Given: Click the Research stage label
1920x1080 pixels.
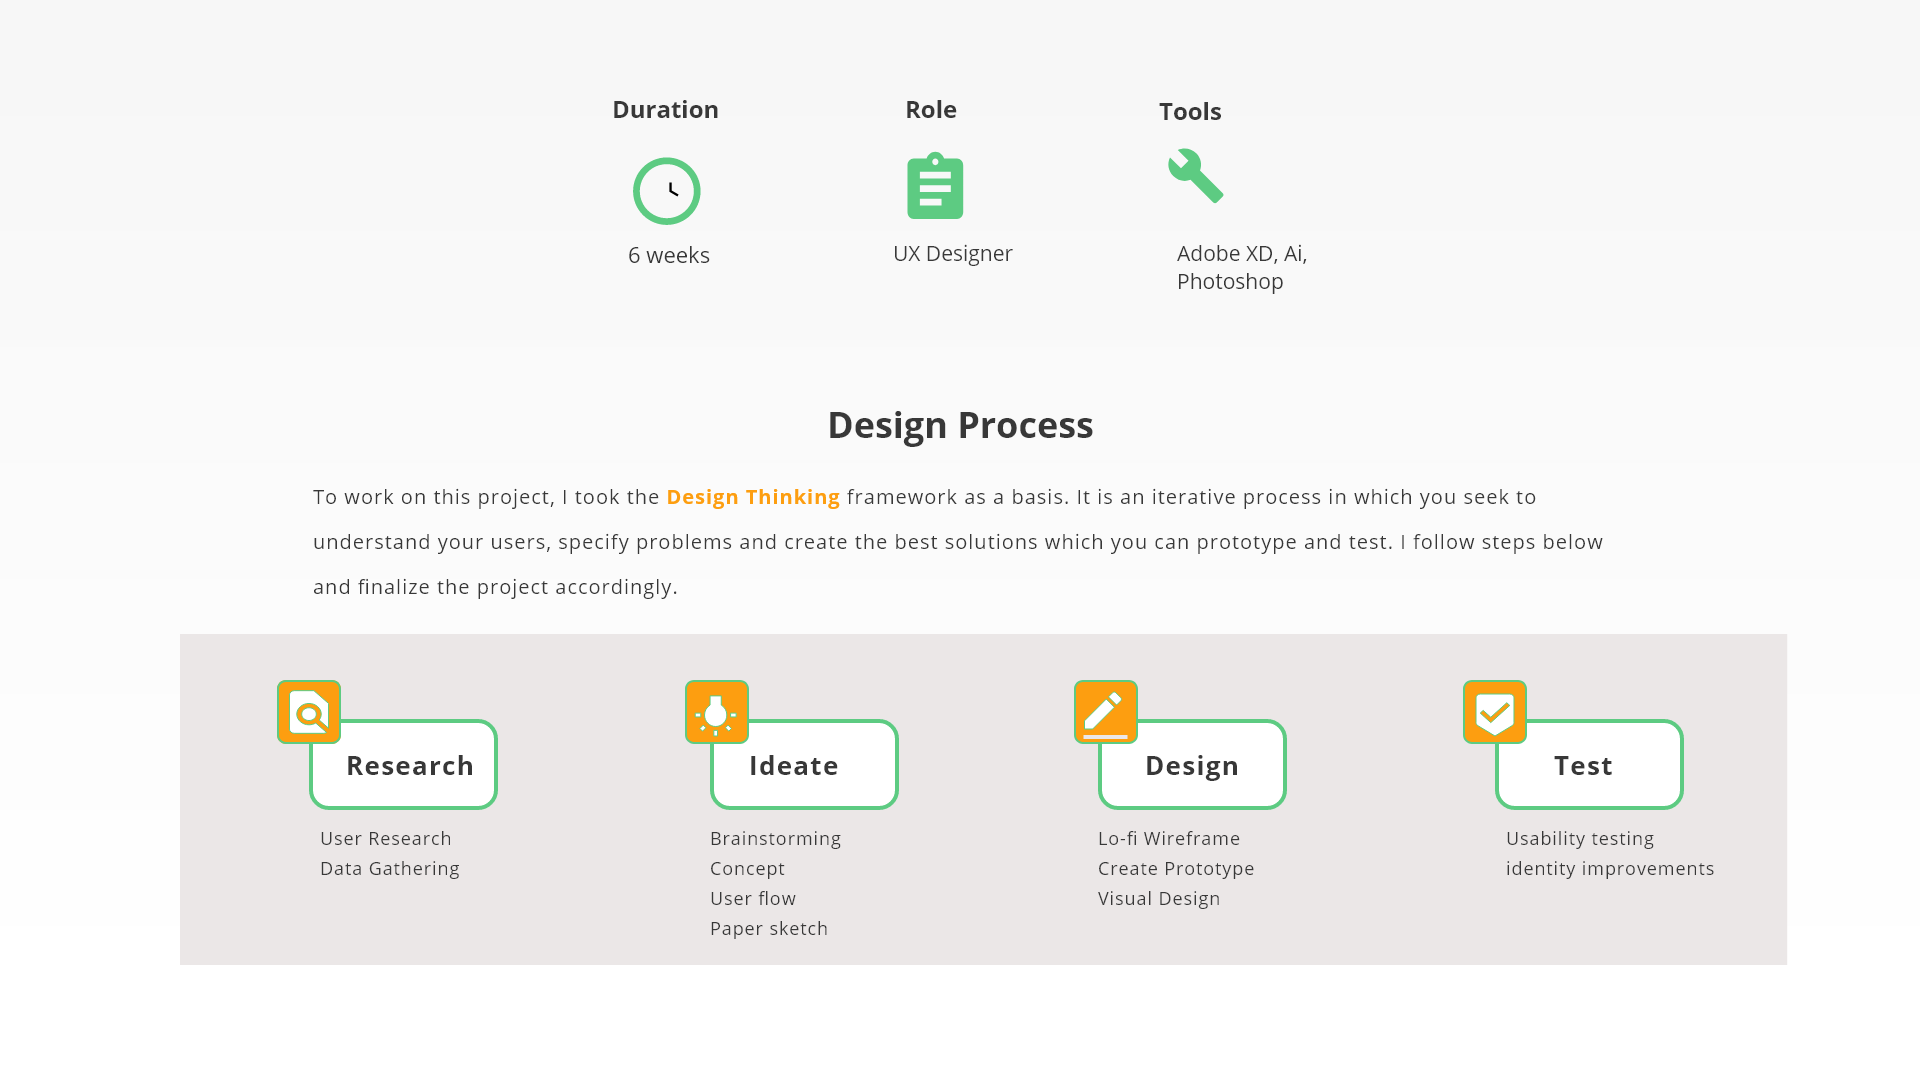Looking at the screenshot, I should (x=410, y=765).
